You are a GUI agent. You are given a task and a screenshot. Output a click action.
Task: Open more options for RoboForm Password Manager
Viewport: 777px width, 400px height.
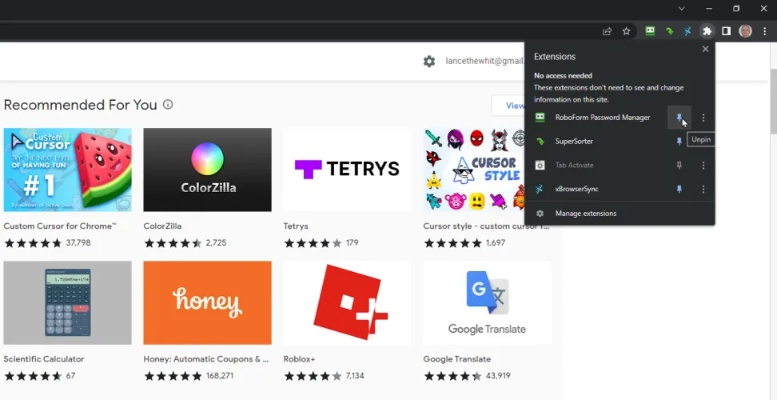point(703,118)
